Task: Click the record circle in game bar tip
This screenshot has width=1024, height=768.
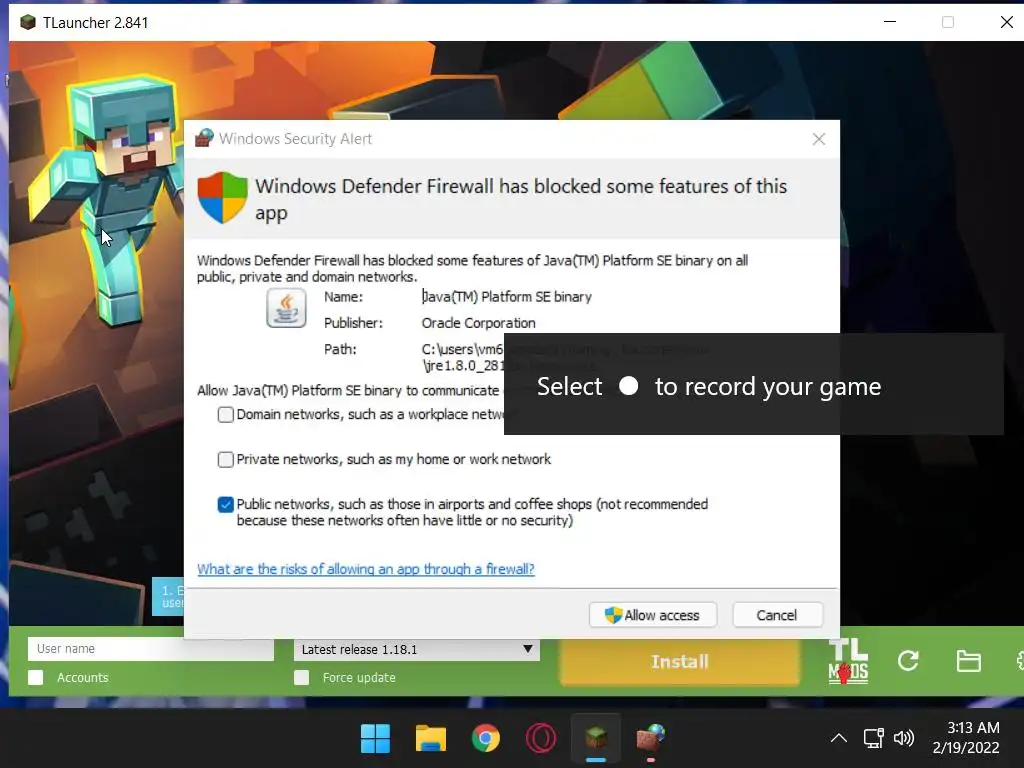Action: (x=628, y=386)
